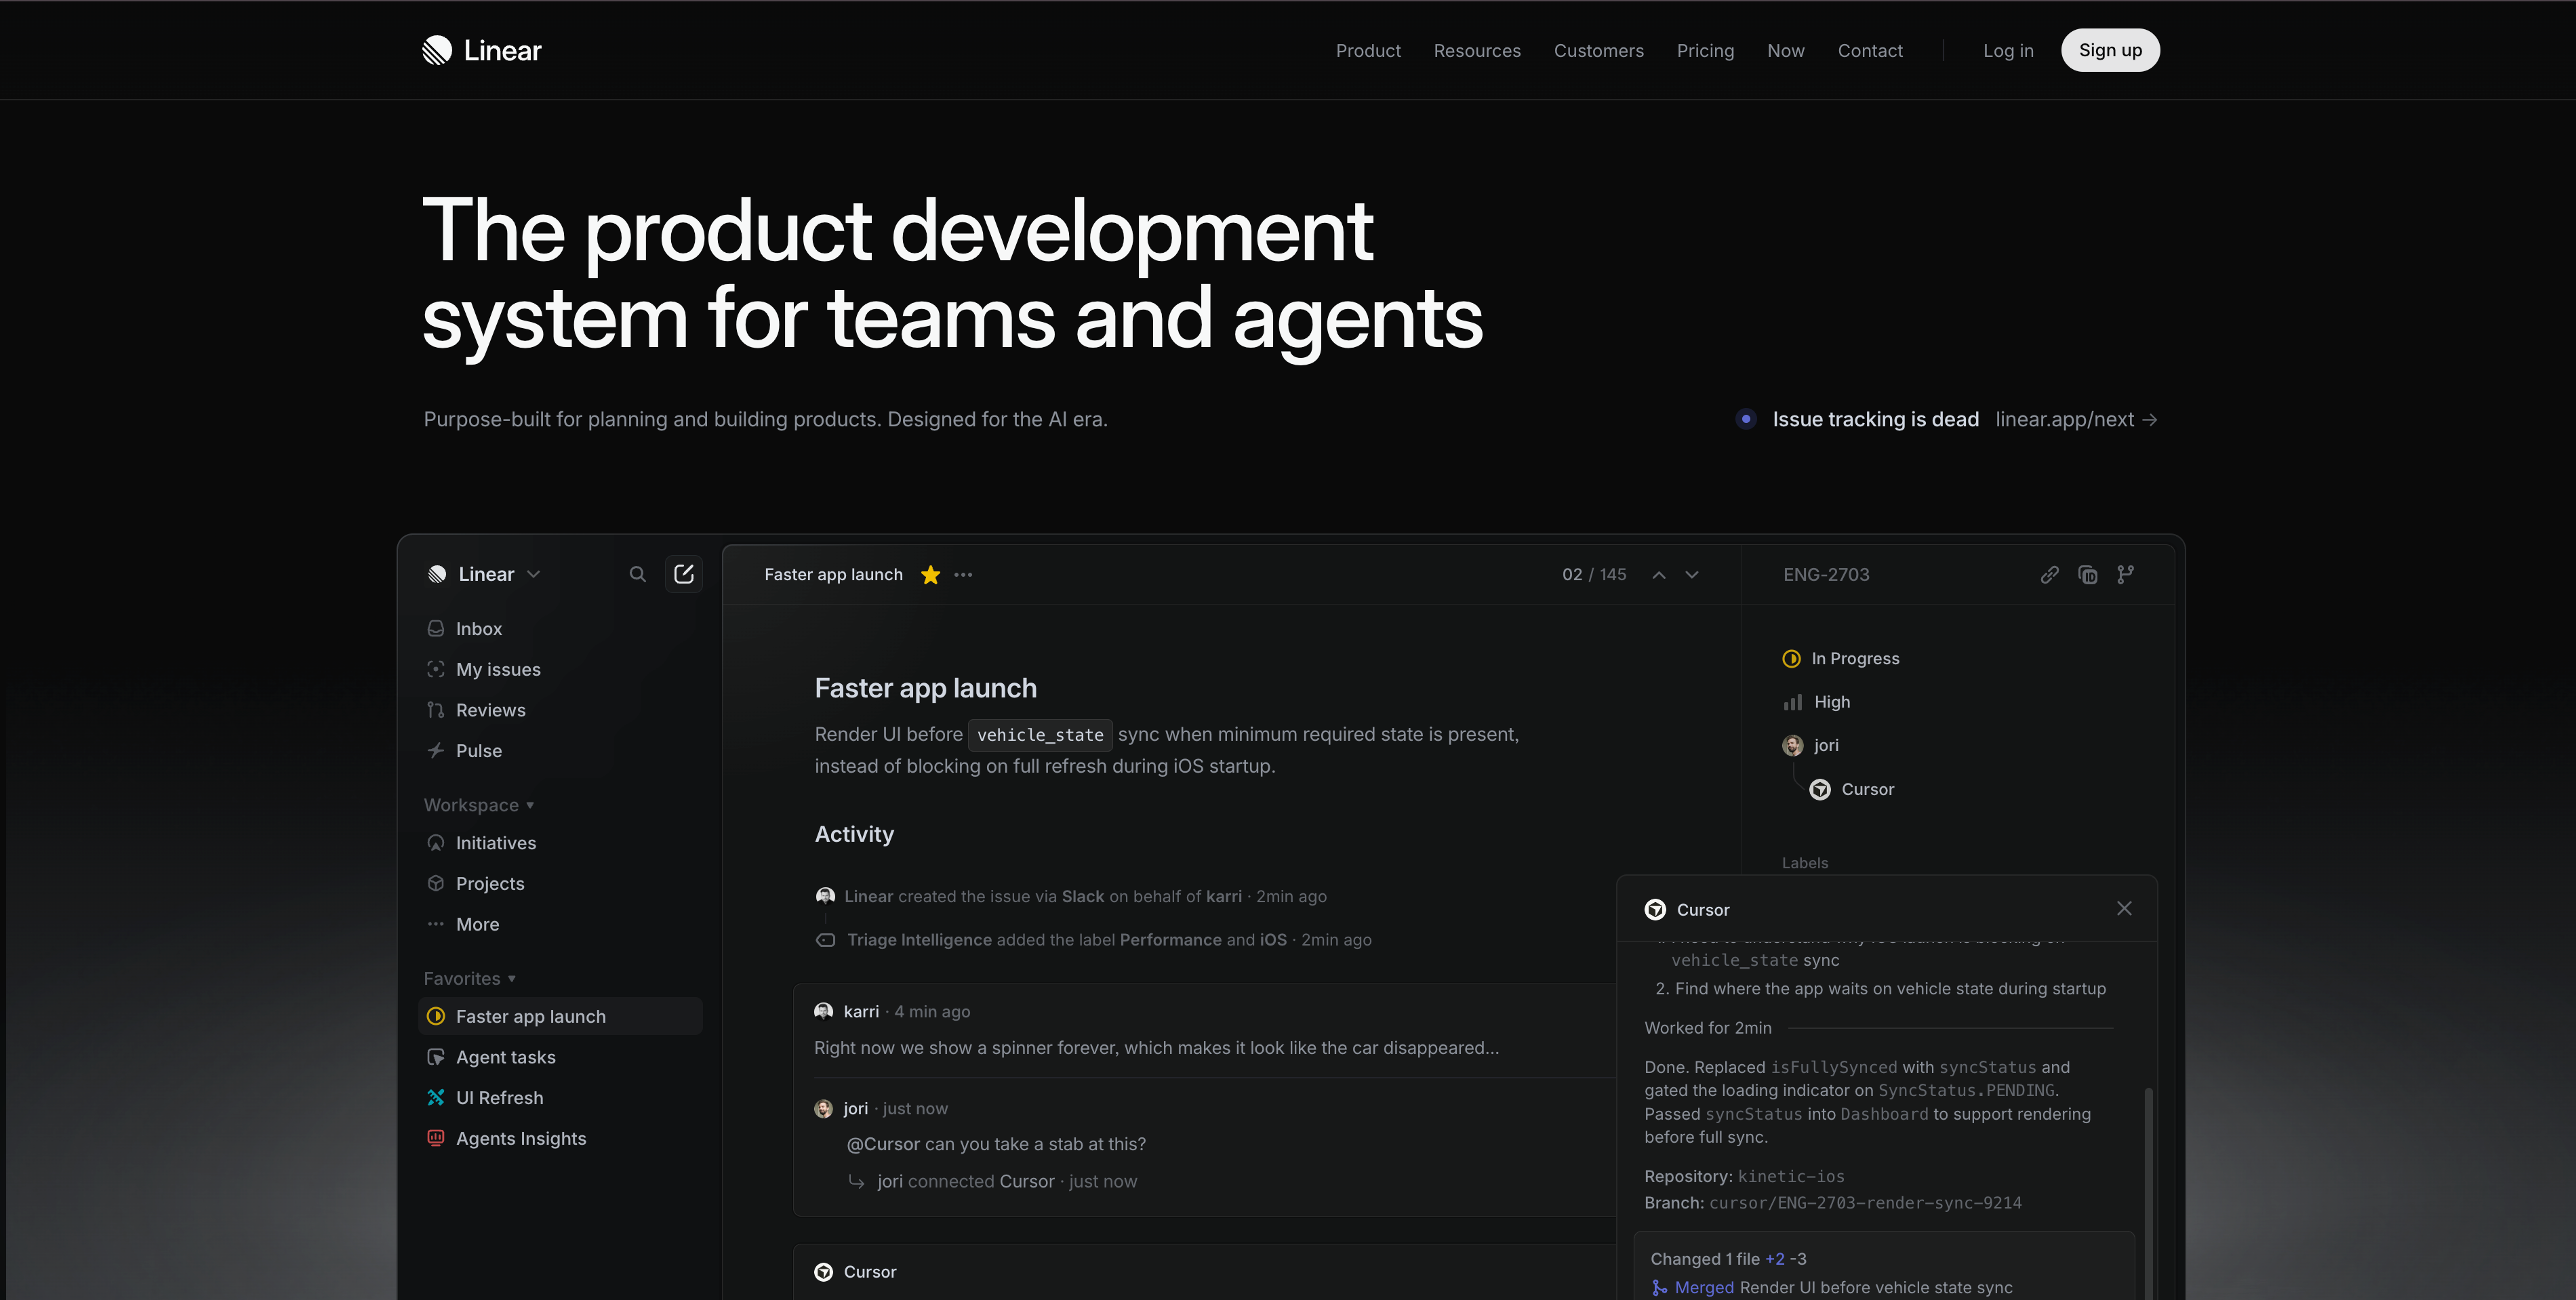Click the Faster app launch issue title
Viewport: 2576px width, 1300px height.
coord(926,688)
